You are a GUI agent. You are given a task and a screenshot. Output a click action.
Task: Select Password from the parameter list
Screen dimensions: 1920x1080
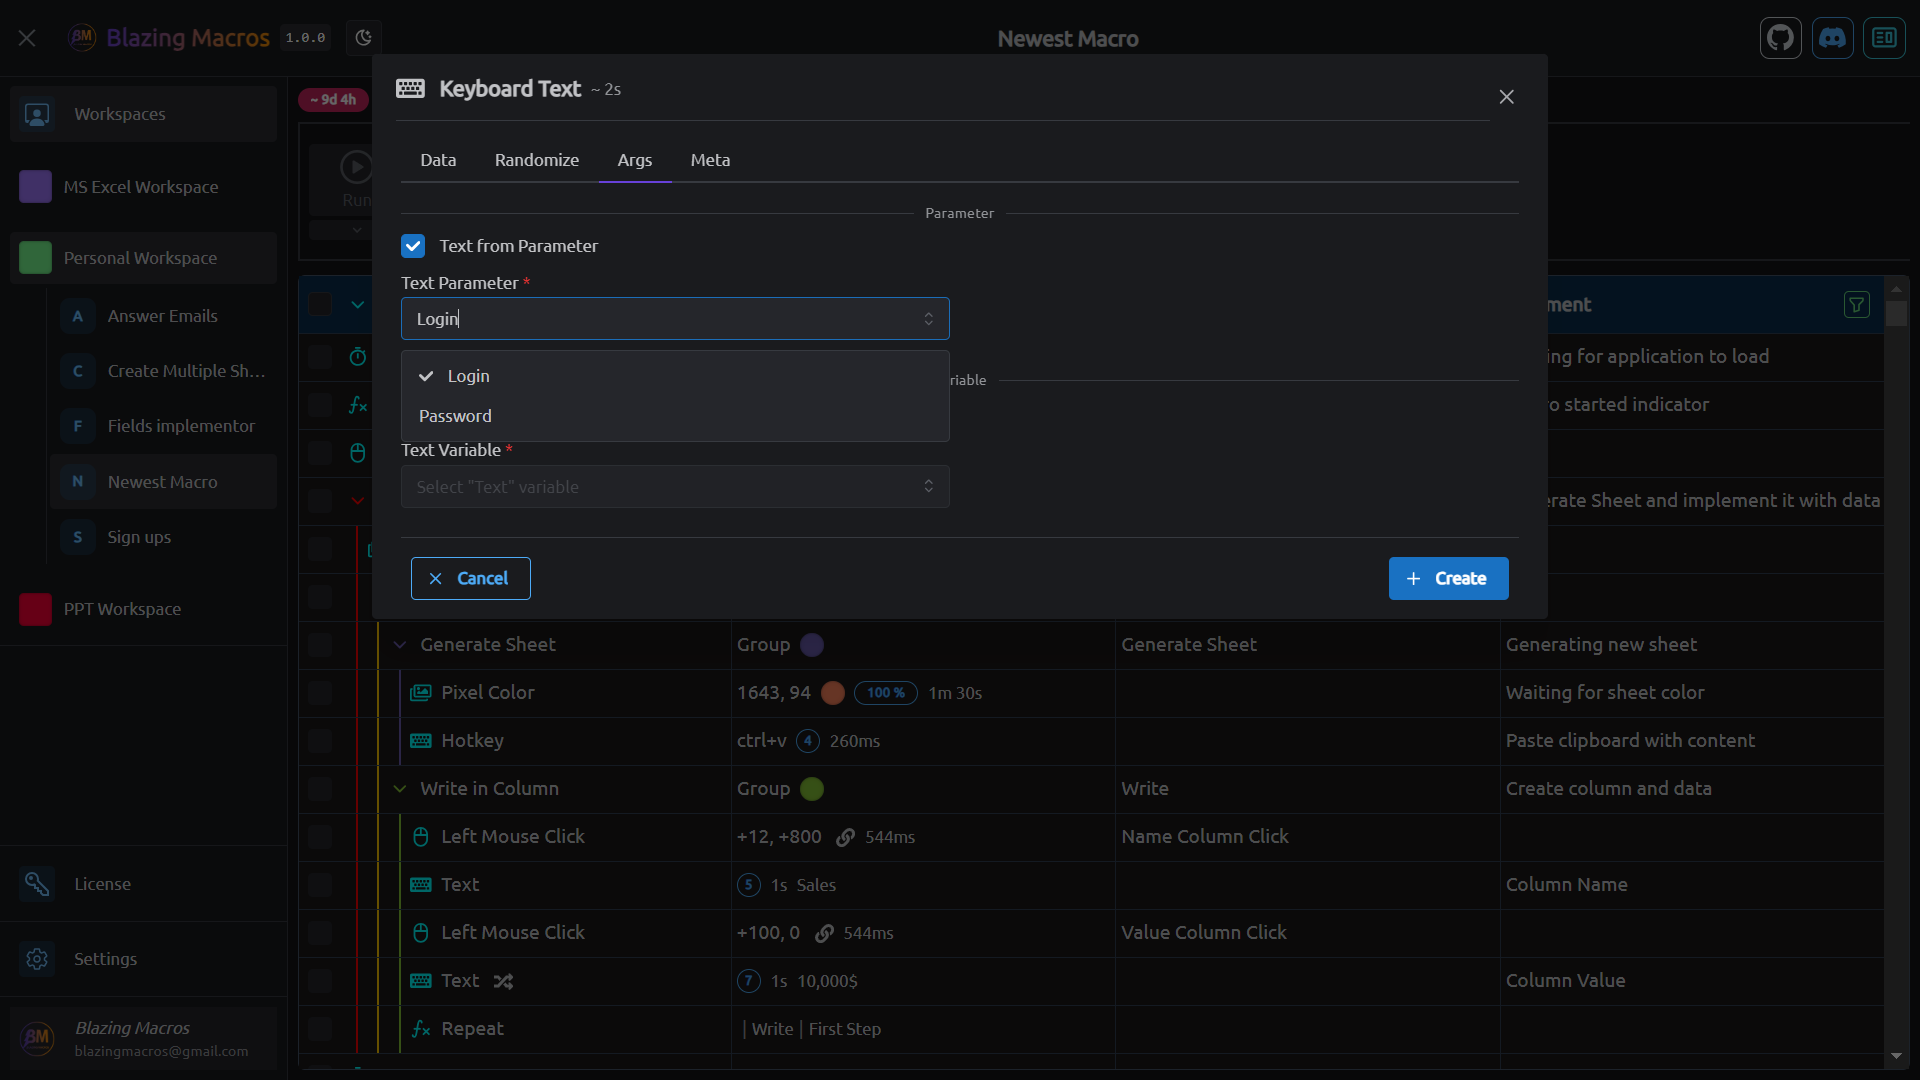coord(675,416)
